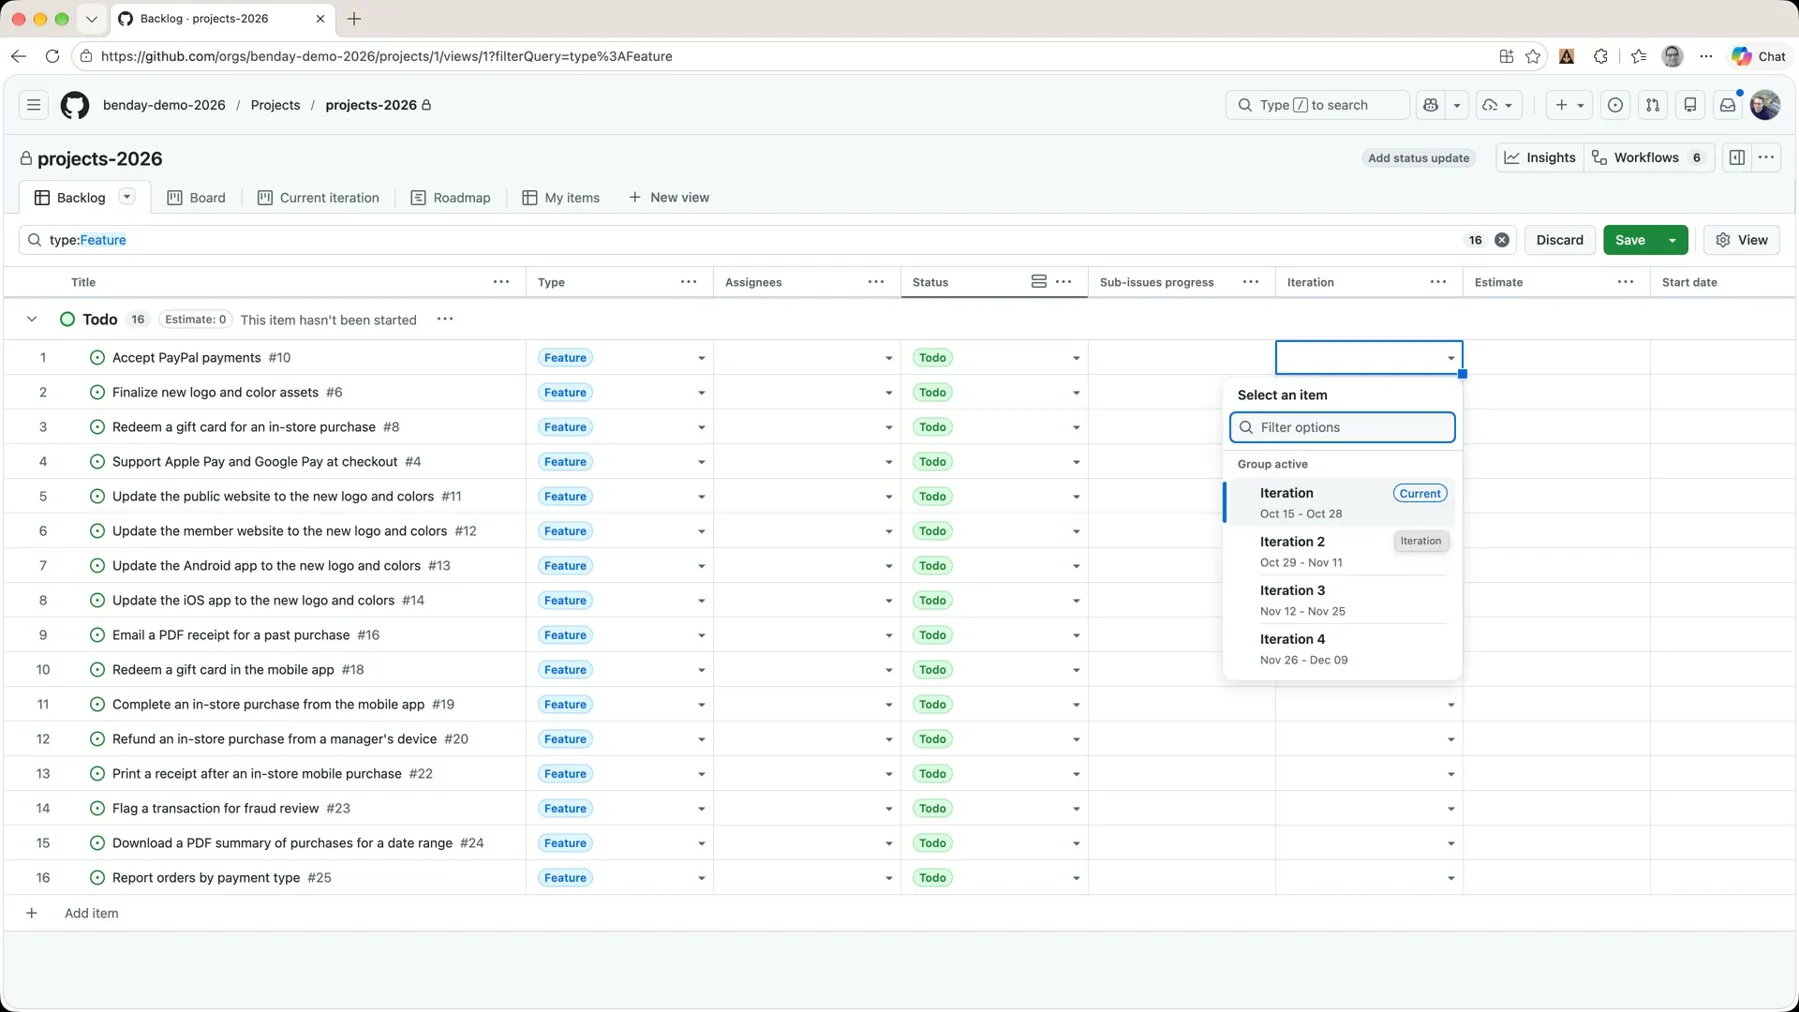Viewport: 1799px width, 1012px height.
Task: Select Iteration 4 Nov 26 - Dec 09
Action: pos(1342,649)
